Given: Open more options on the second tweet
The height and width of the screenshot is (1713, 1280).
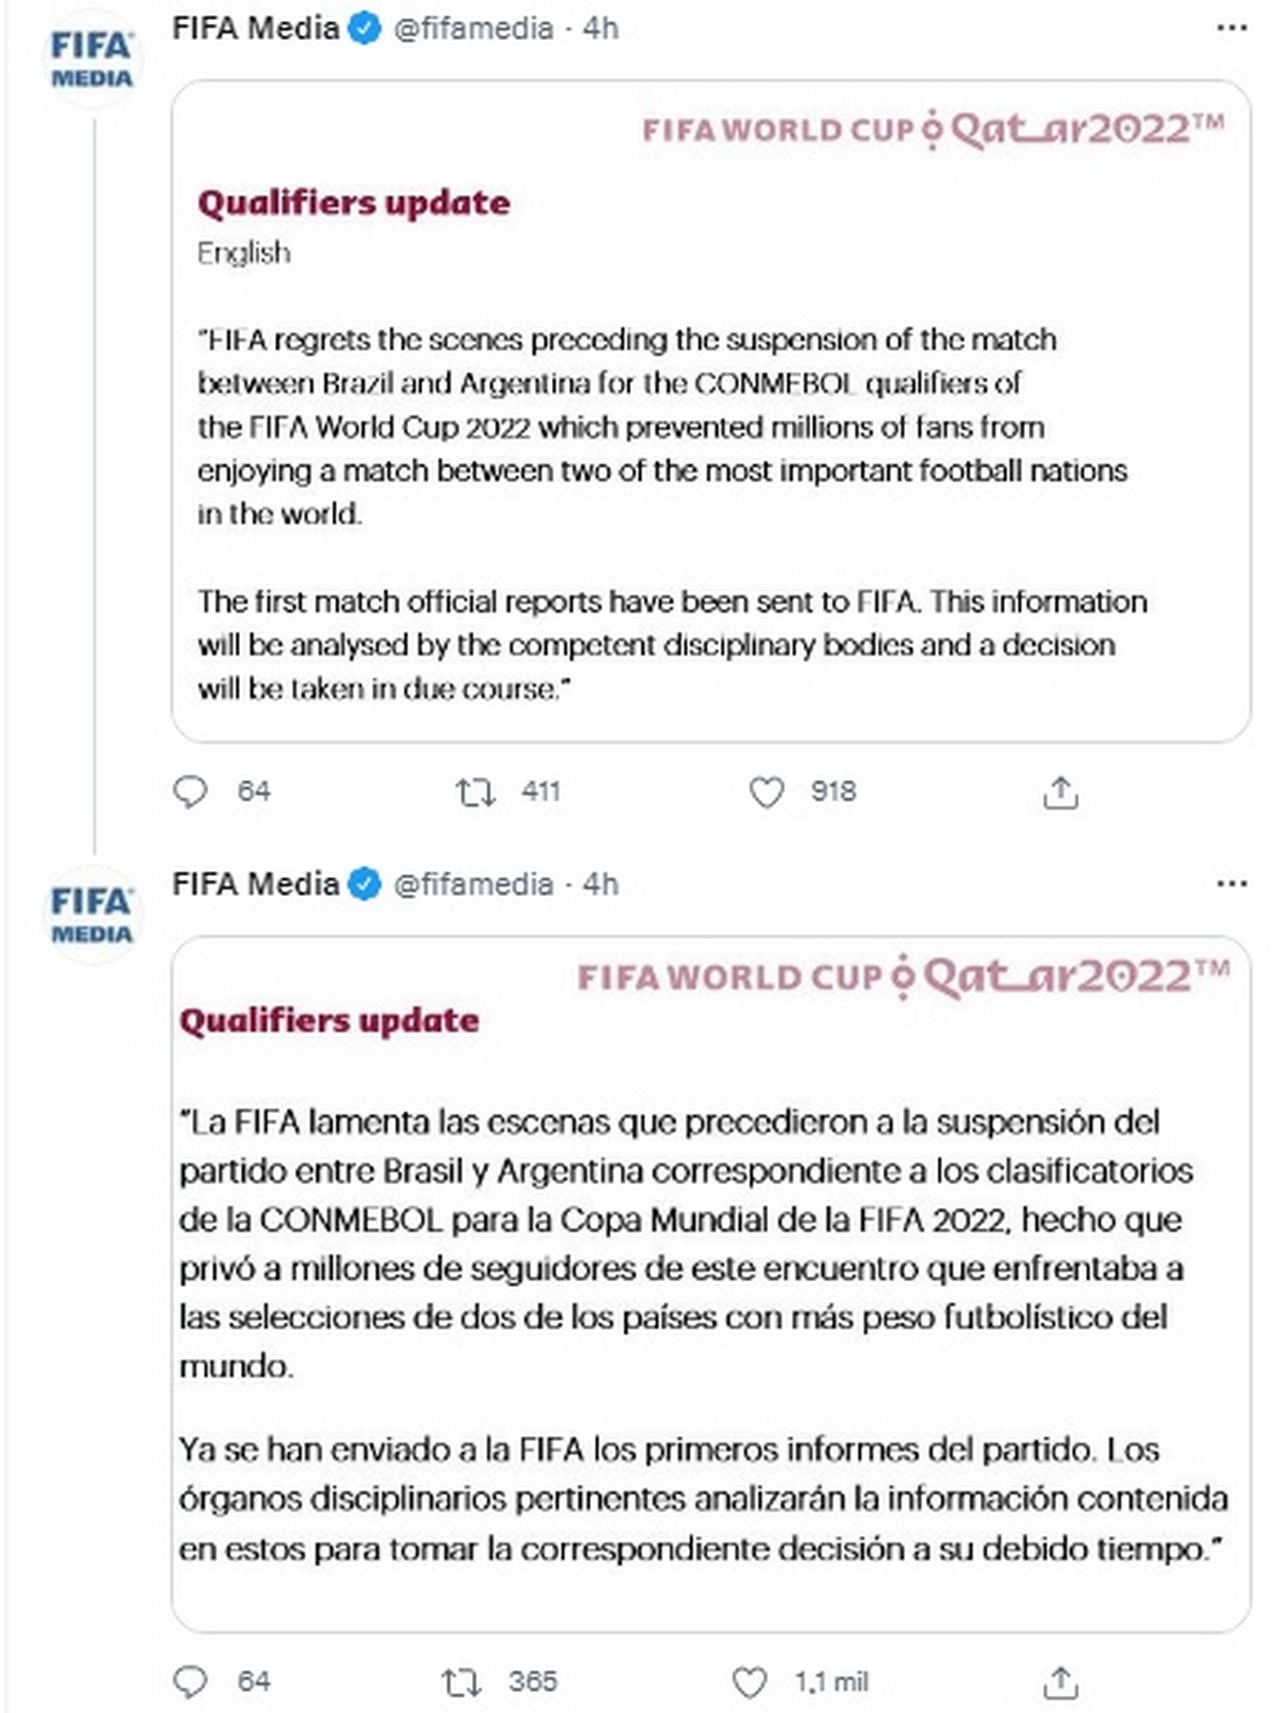Looking at the screenshot, I should click(1231, 884).
